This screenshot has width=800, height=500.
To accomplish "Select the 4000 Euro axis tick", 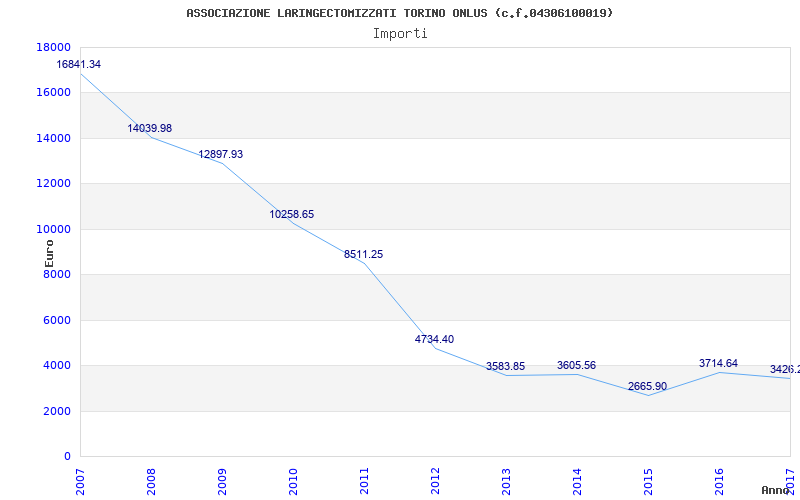I will [x=57, y=365].
